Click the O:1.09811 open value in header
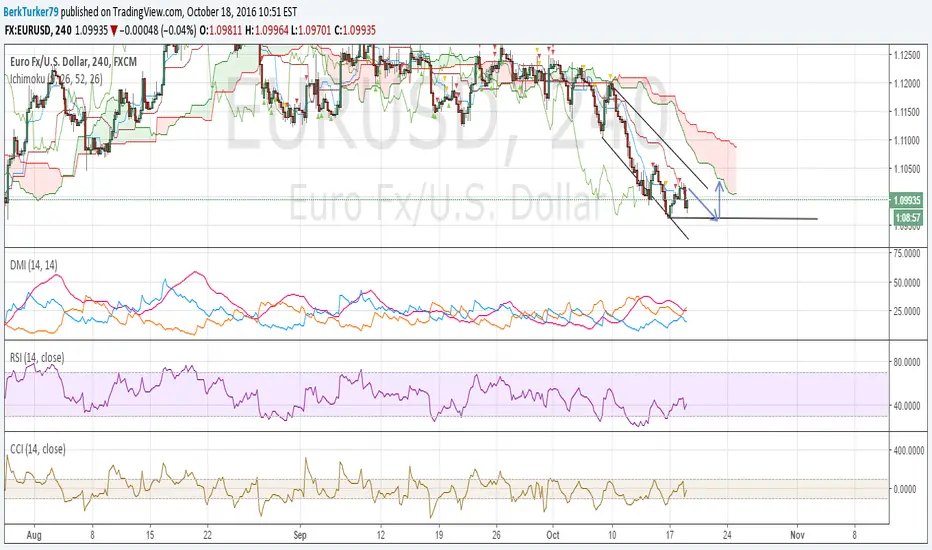The width and height of the screenshot is (932, 550). [221, 30]
